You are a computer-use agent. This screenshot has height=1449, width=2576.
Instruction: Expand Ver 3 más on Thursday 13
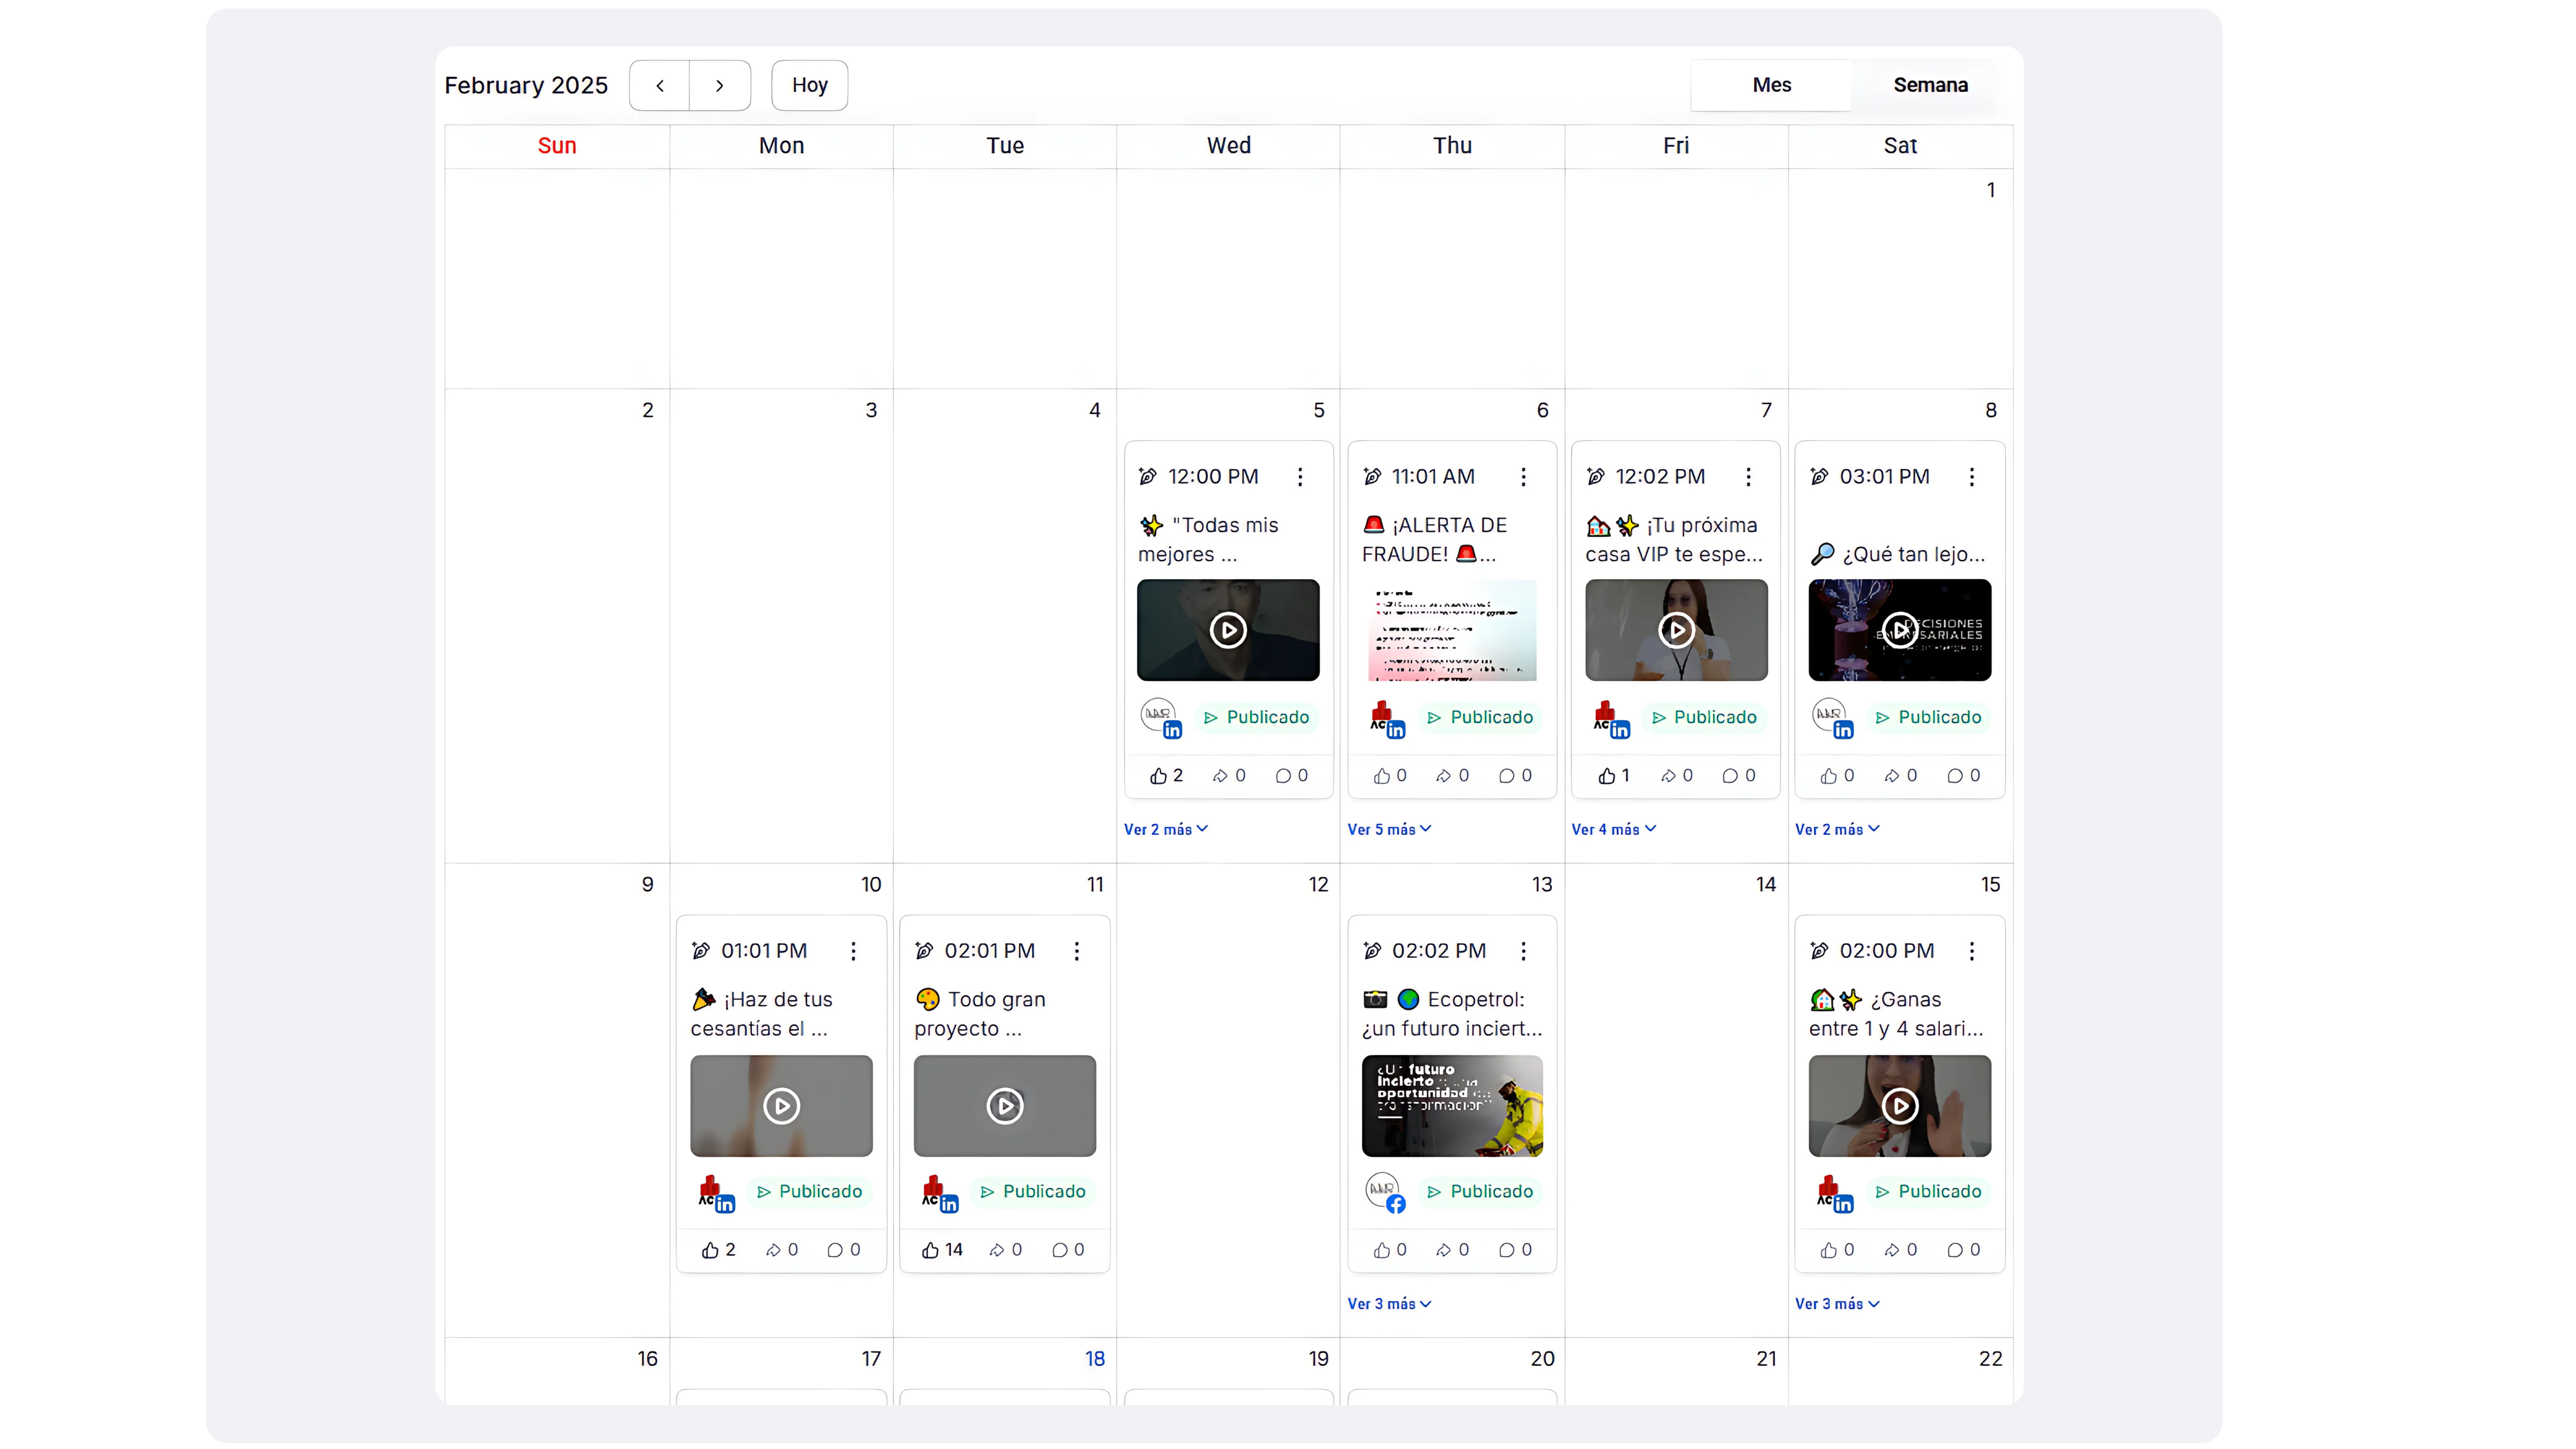1389,1303
